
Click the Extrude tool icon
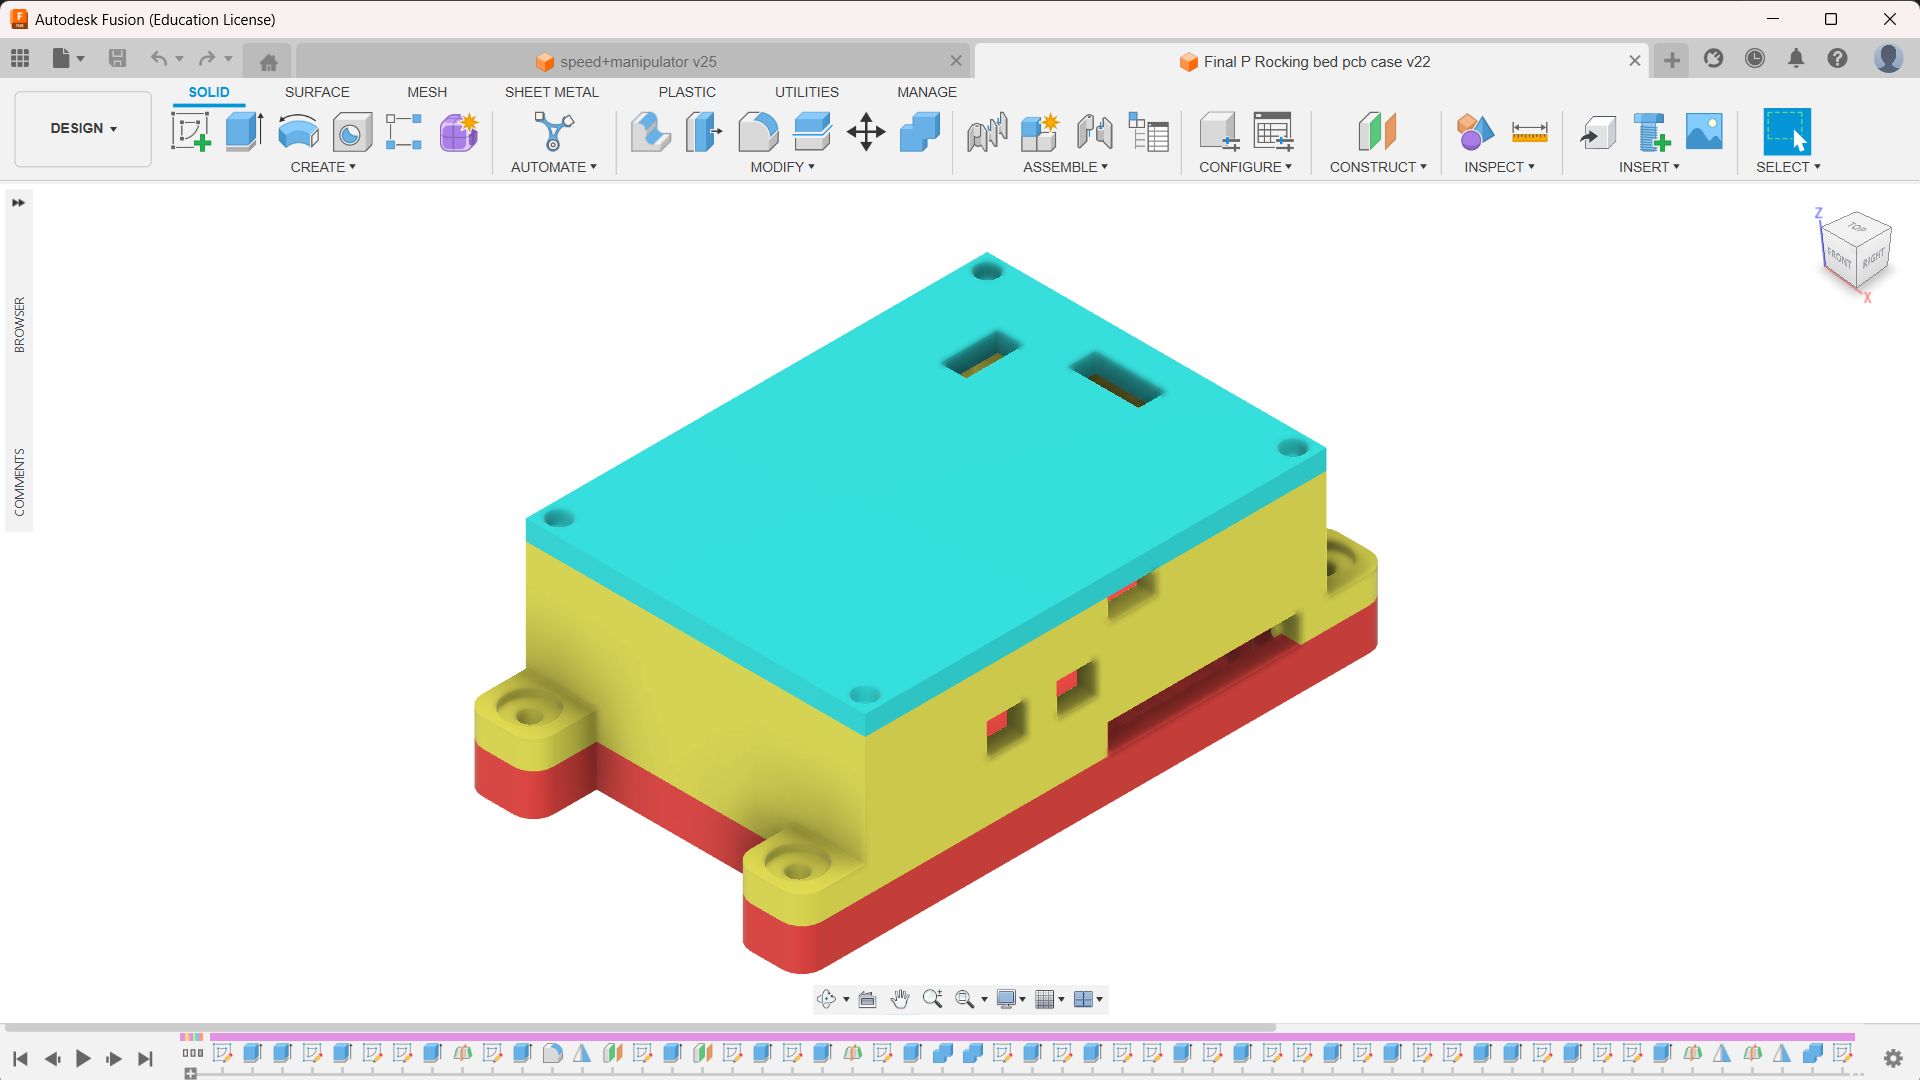244,131
